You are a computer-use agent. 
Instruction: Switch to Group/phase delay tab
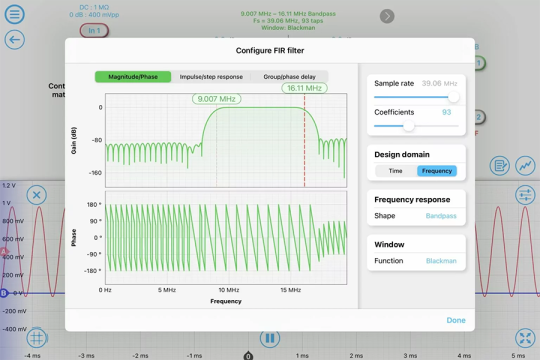point(289,76)
